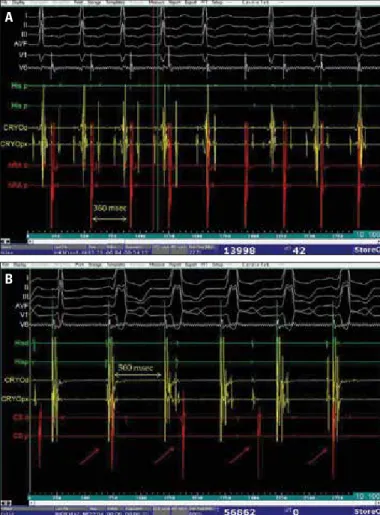Click the vertical red caliper line in panel A
Viewport: 380px width, 515px height.
pos(153,117)
